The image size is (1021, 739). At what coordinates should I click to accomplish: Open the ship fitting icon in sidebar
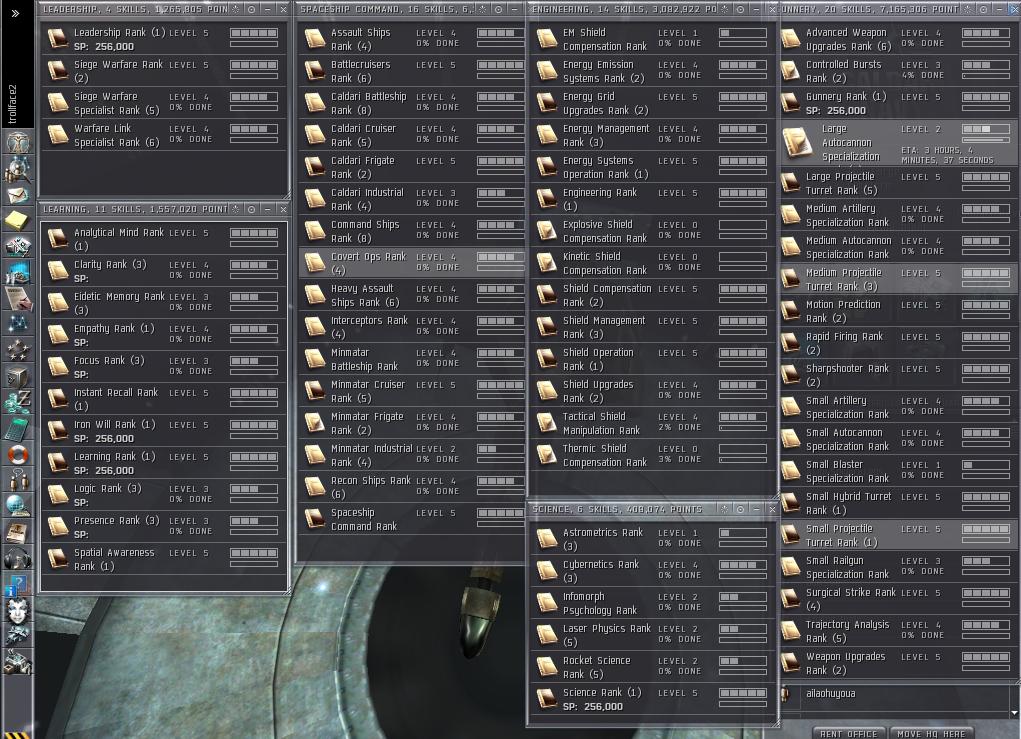click(18, 247)
